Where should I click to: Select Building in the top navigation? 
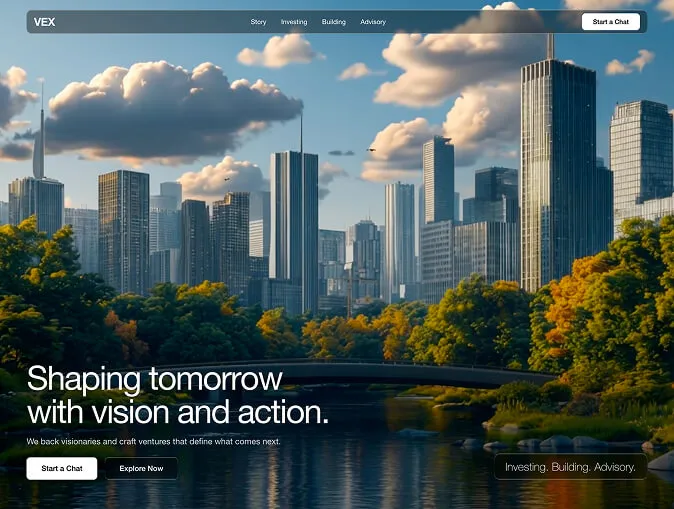point(334,22)
